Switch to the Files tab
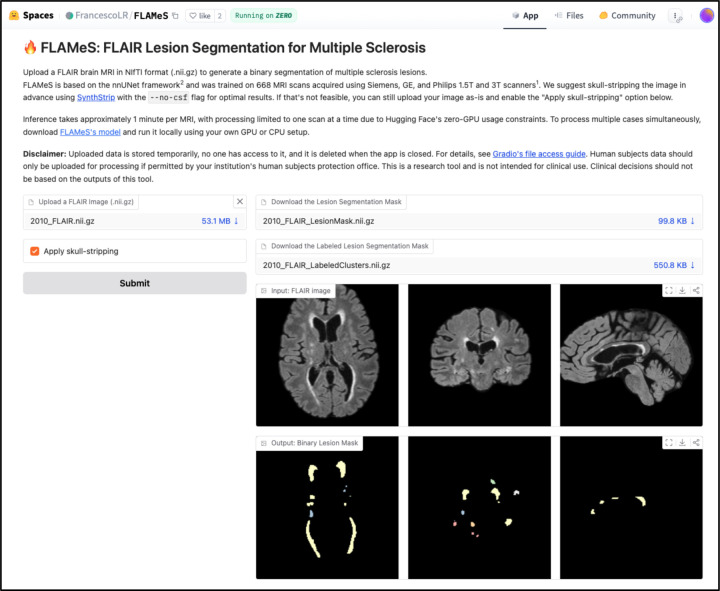This screenshot has width=720, height=591. [x=569, y=16]
